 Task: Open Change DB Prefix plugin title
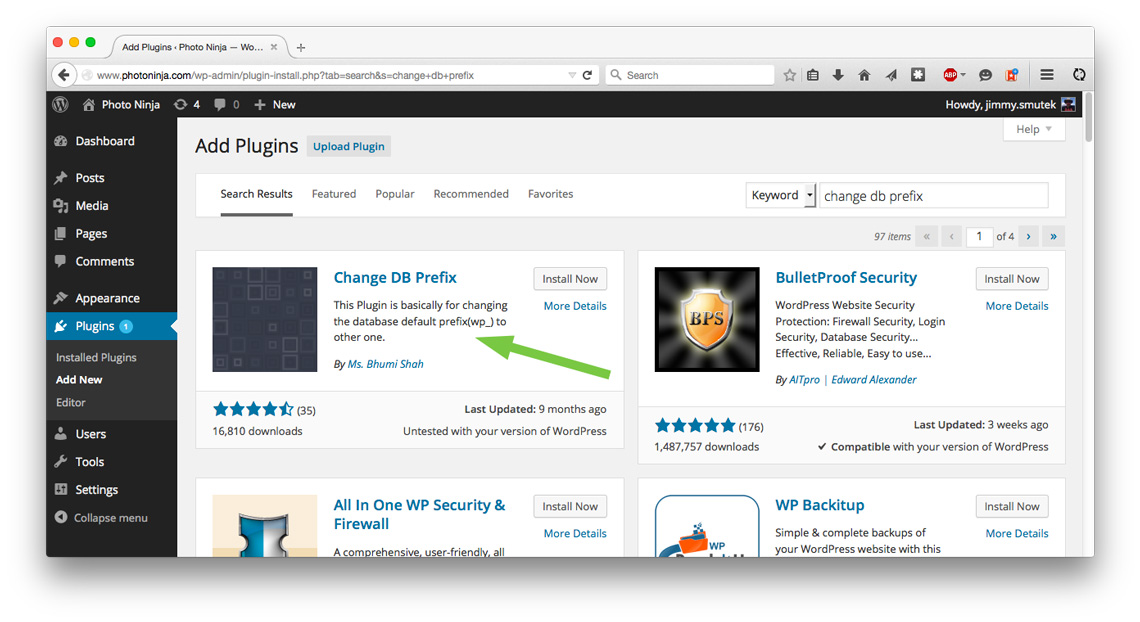(x=395, y=278)
